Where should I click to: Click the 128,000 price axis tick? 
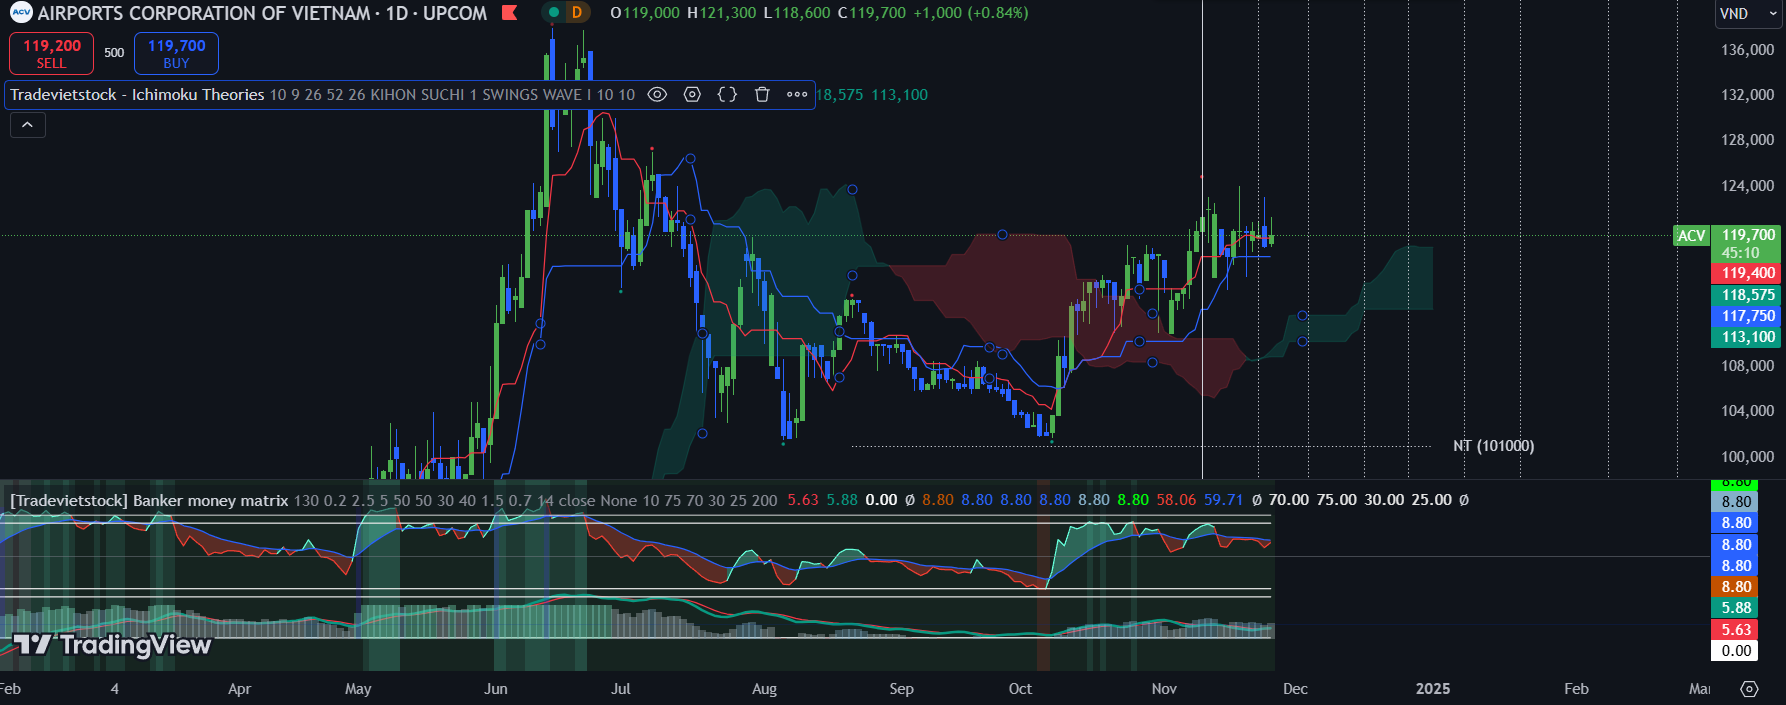(1747, 140)
